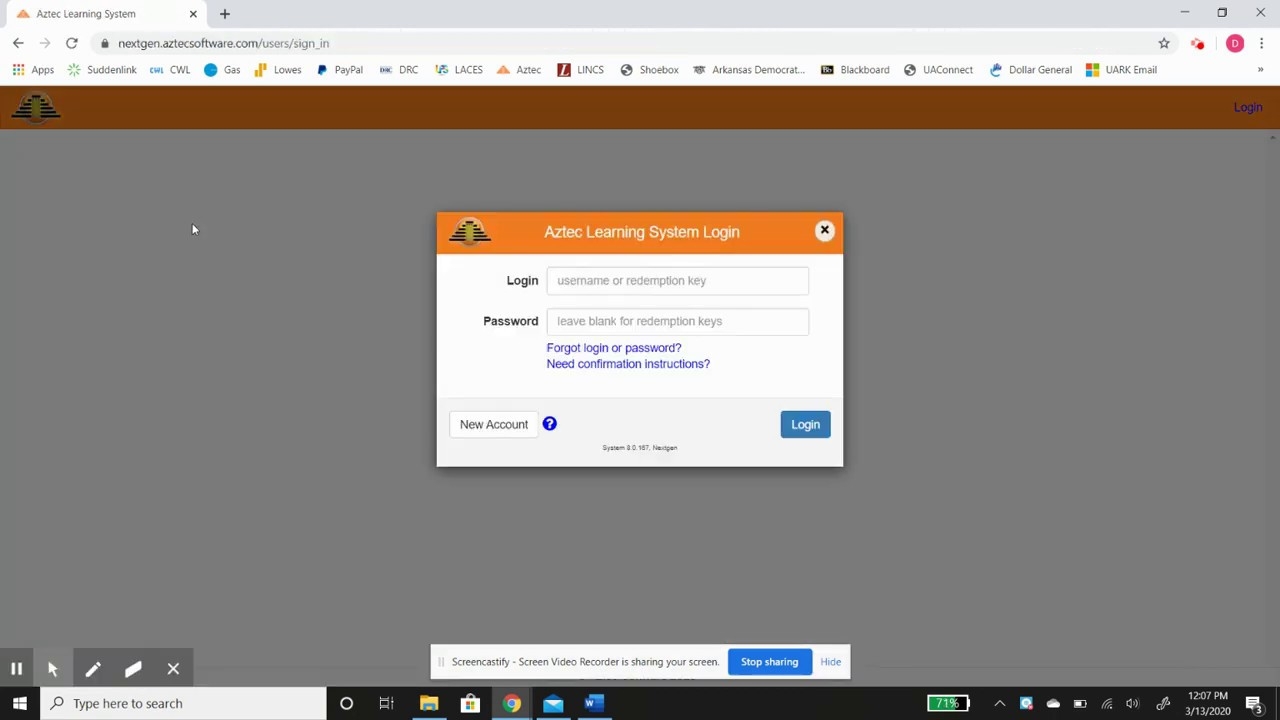Open the Windows Start menu
Screen dimensions: 1280x720
20,703
